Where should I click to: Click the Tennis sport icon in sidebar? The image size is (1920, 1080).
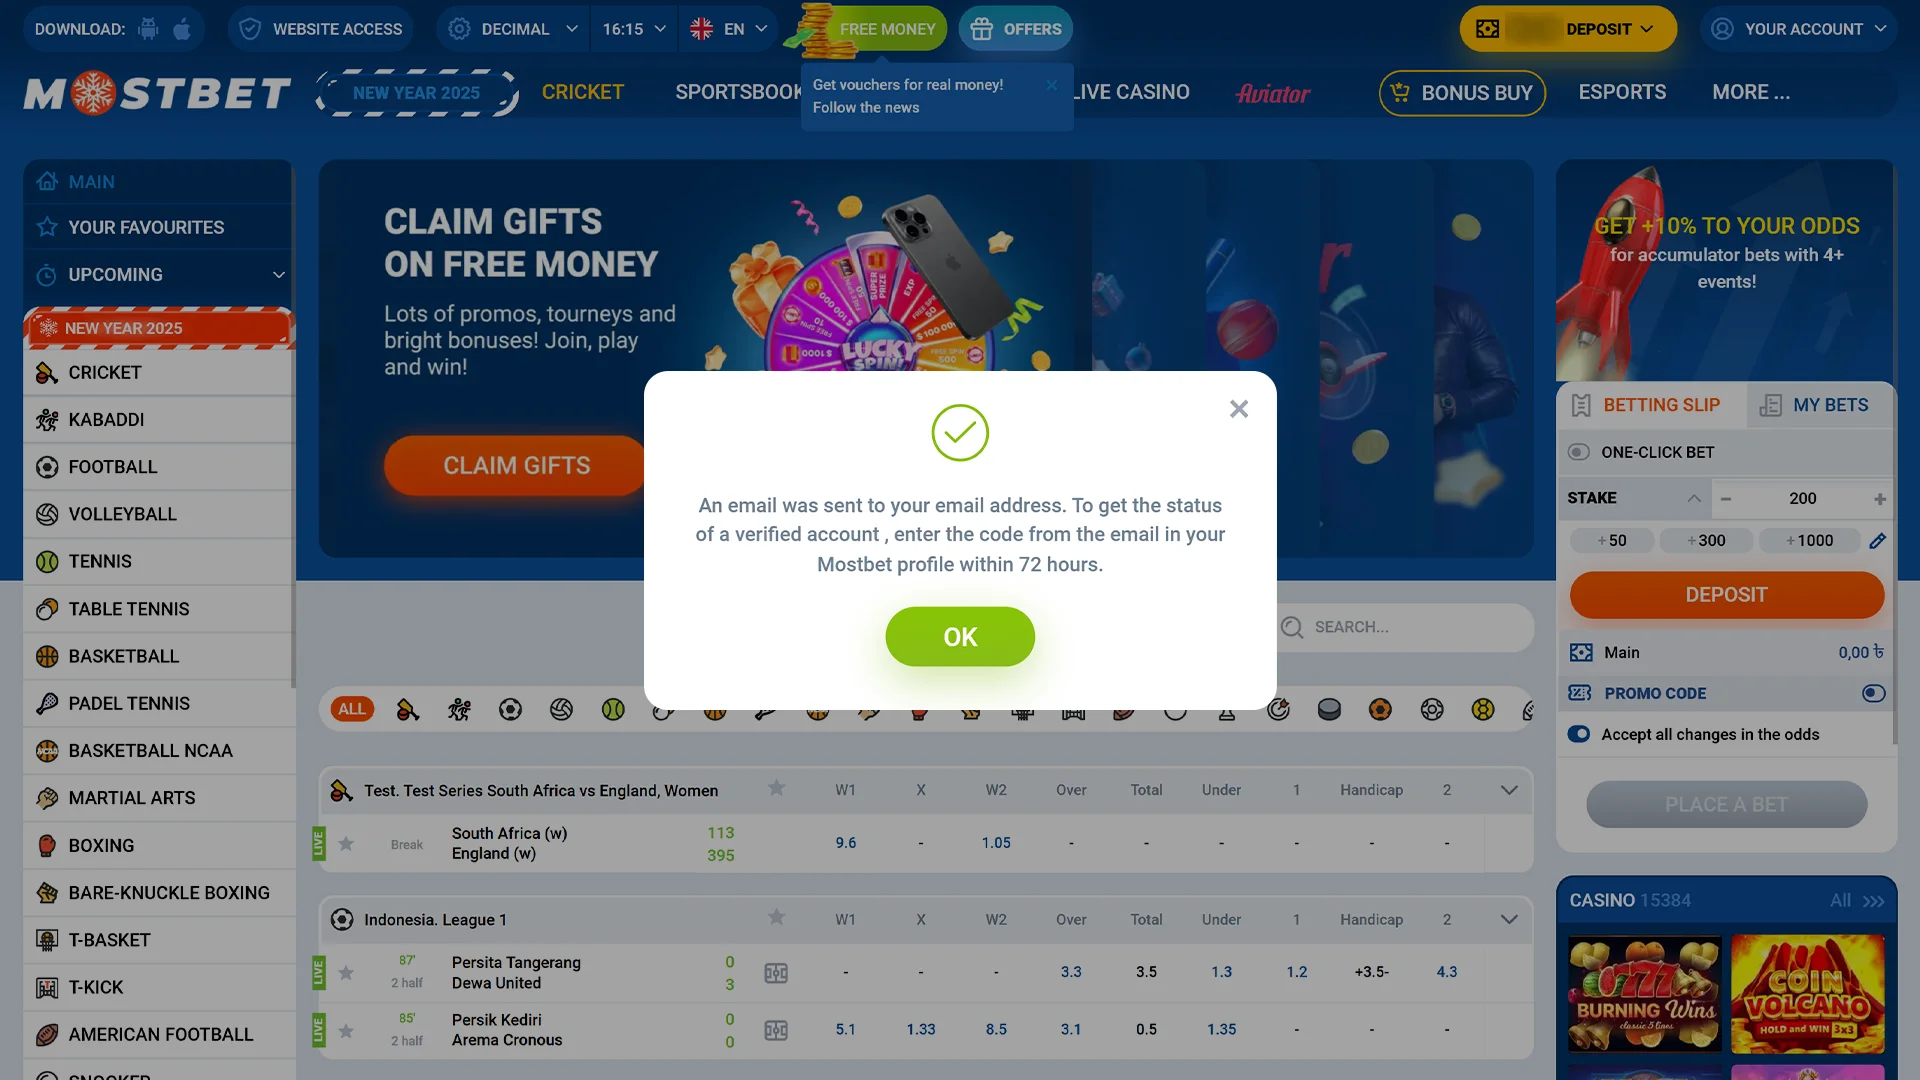coord(47,562)
